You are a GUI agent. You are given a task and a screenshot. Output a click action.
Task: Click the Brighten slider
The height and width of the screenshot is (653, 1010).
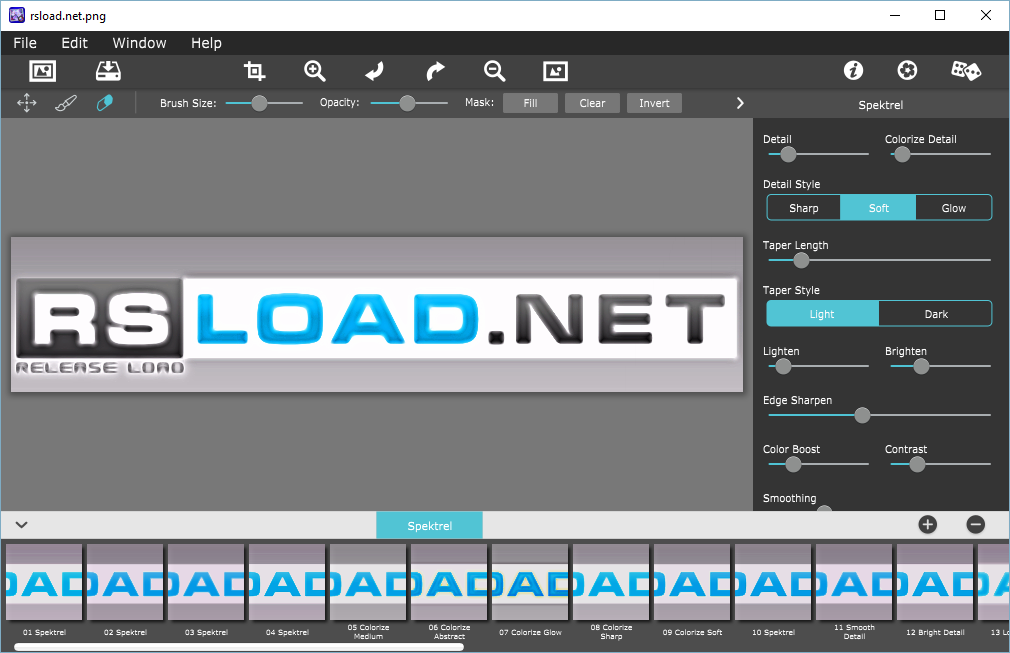coord(940,366)
